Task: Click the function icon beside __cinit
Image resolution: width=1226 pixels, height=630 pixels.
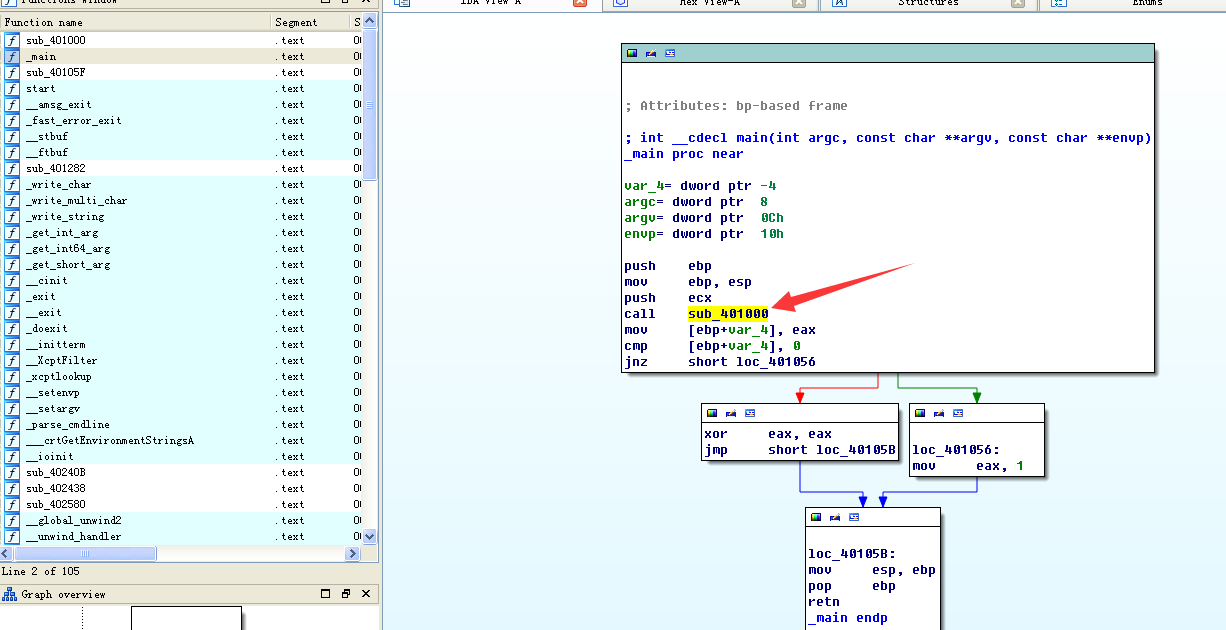Action: click(11, 280)
